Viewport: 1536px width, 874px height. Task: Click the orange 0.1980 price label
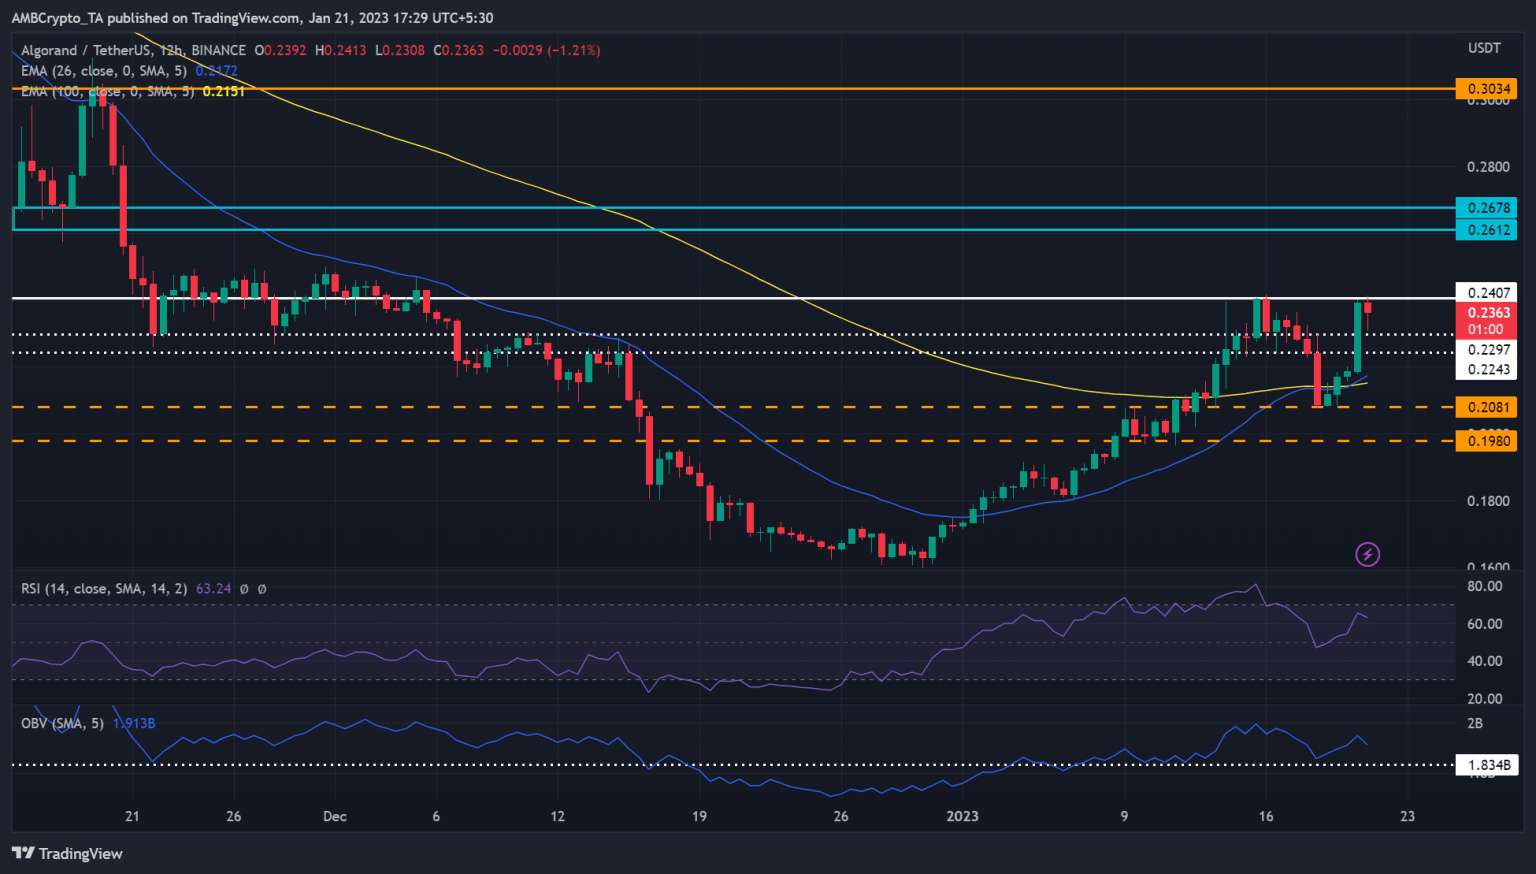[1487, 441]
